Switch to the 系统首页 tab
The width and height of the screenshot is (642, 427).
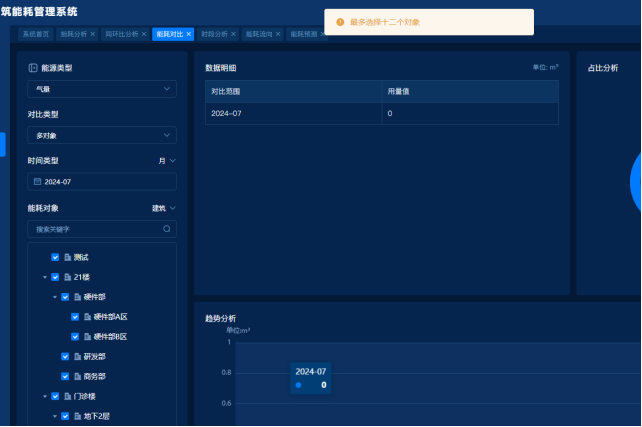pos(36,34)
